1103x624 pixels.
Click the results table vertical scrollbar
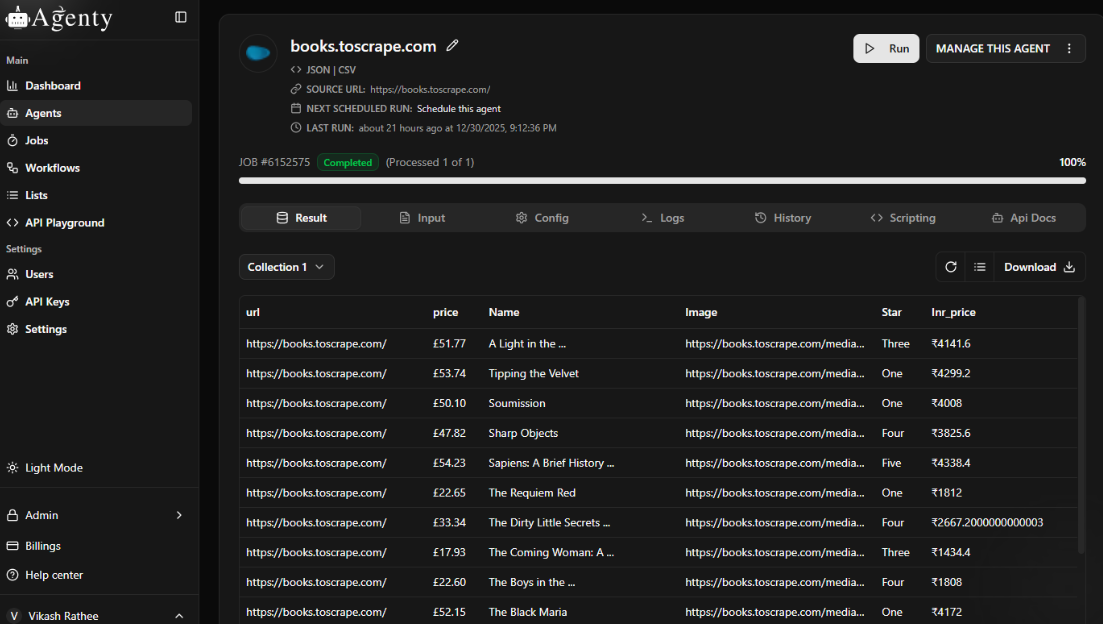(x=1081, y=426)
